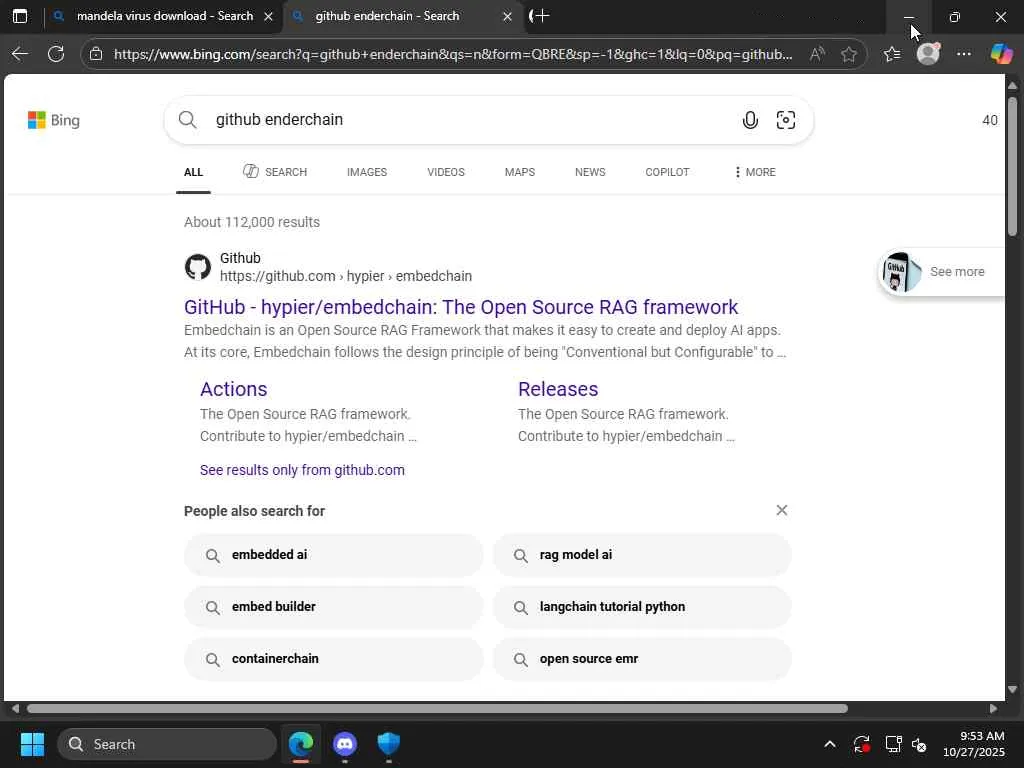Switch to the COPILOT tab
This screenshot has height=768, width=1024.
[x=667, y=172]
